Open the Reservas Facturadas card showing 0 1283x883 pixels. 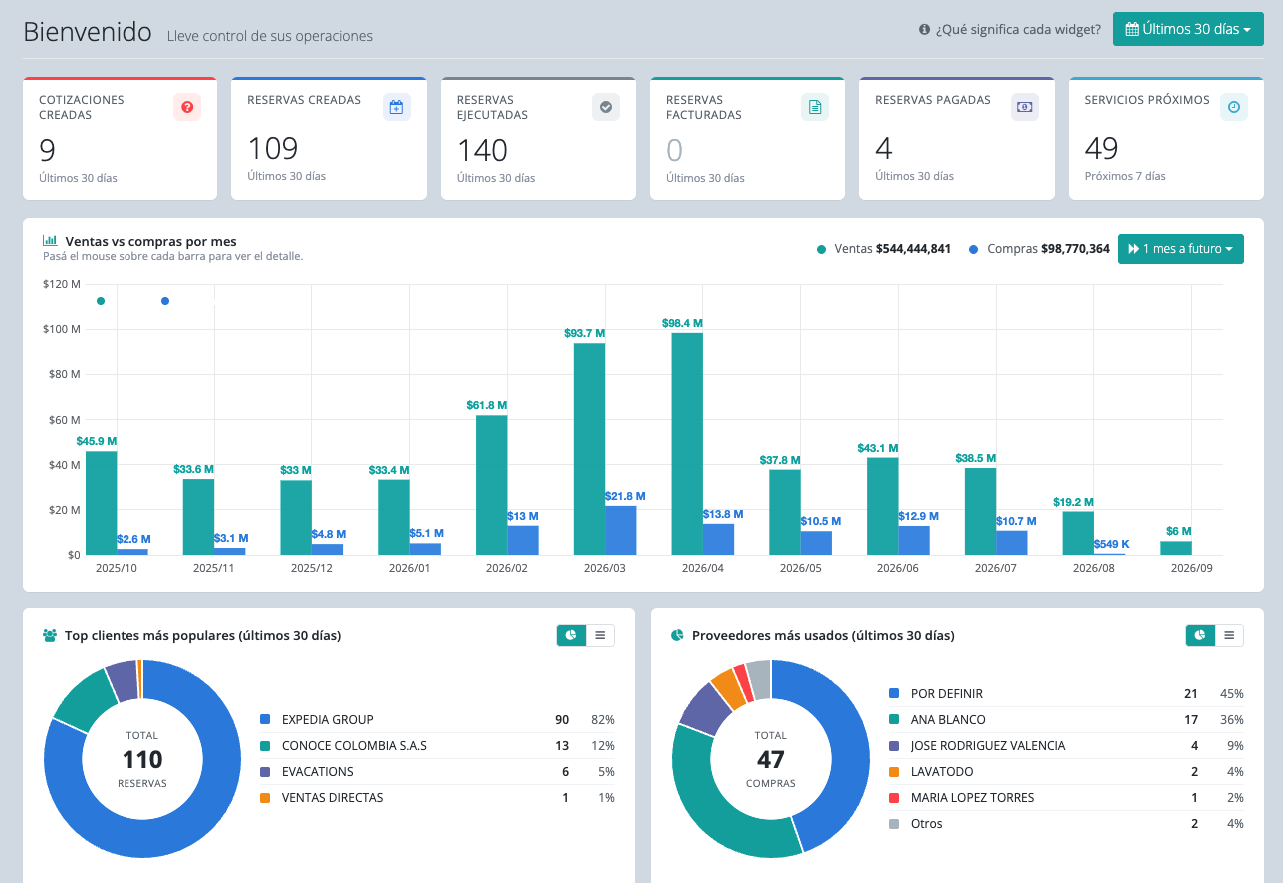coord(748,139)
